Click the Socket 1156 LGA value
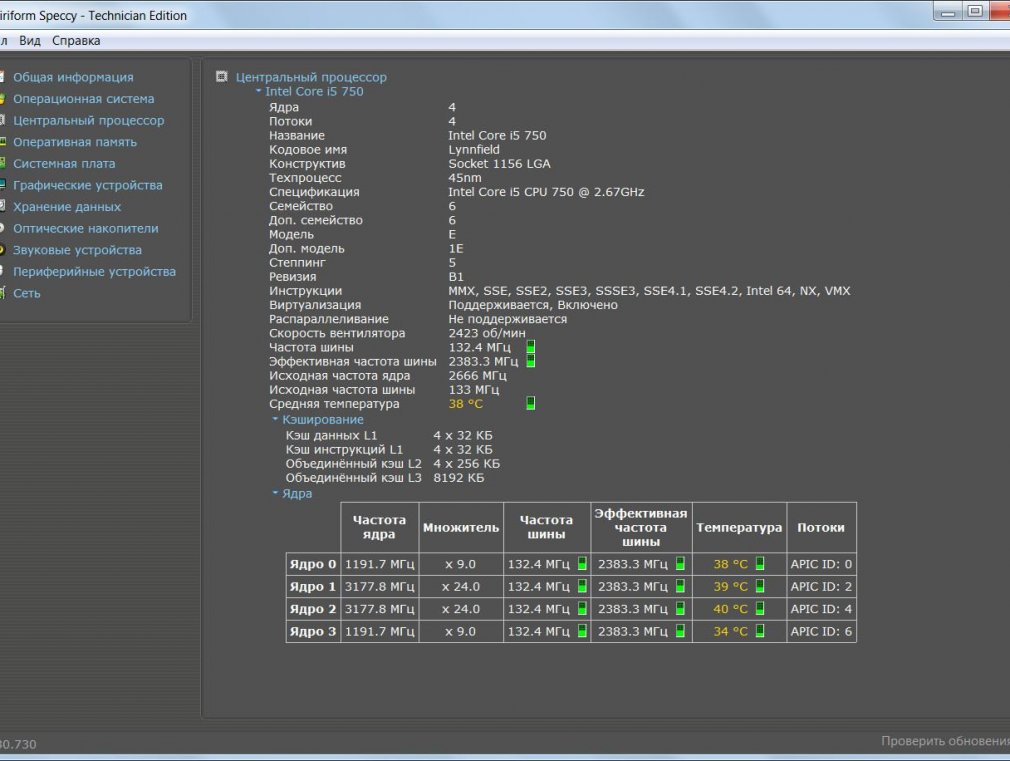This screenshot has height=761, width=1010. pyautogui.click(x=499, y=164)
